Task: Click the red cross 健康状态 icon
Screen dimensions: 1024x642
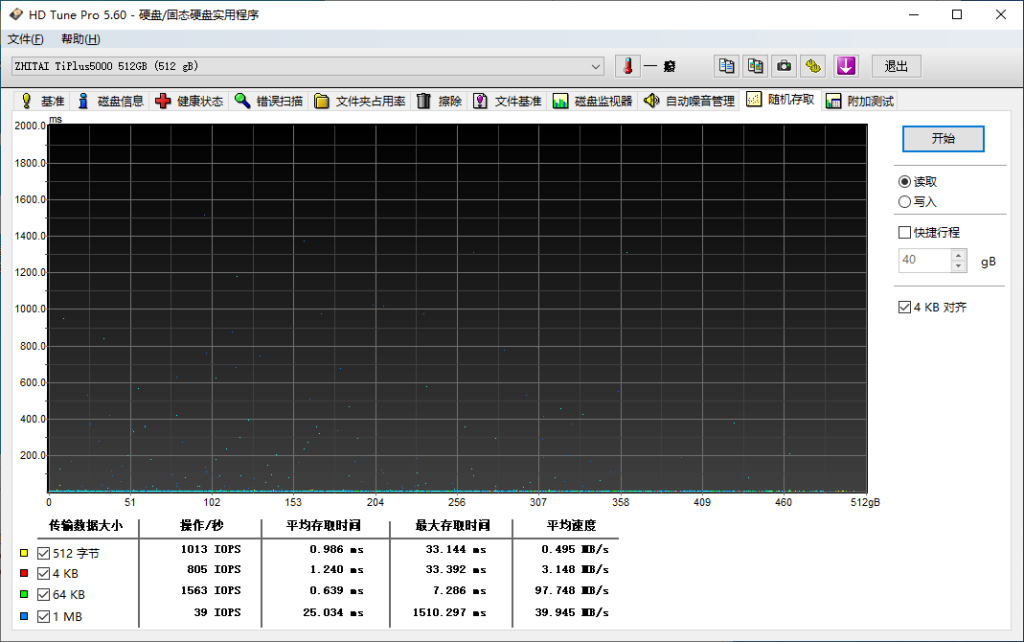Action: click(163, 101)
